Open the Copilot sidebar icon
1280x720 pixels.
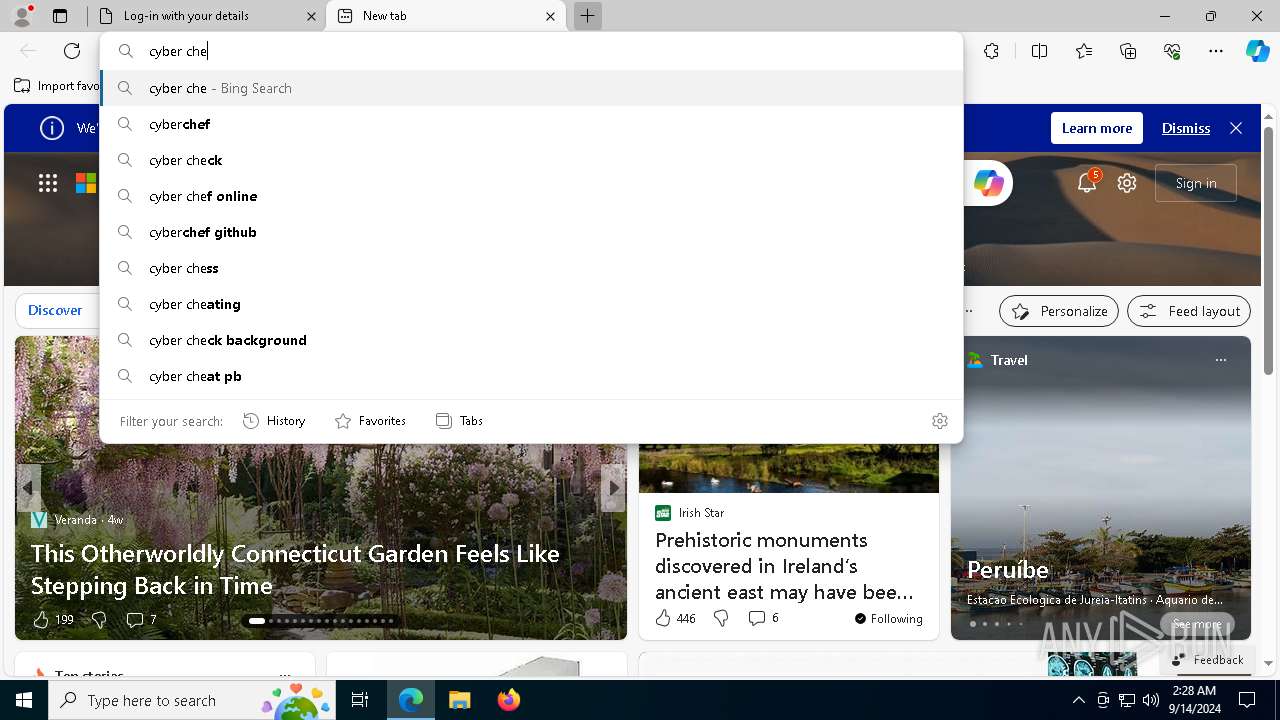pos(1257,51)
